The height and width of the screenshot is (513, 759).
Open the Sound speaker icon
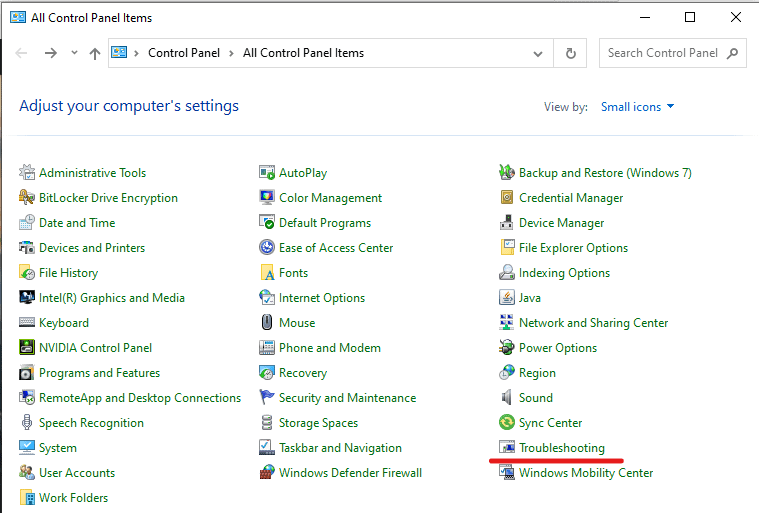[x=507, y=397]
